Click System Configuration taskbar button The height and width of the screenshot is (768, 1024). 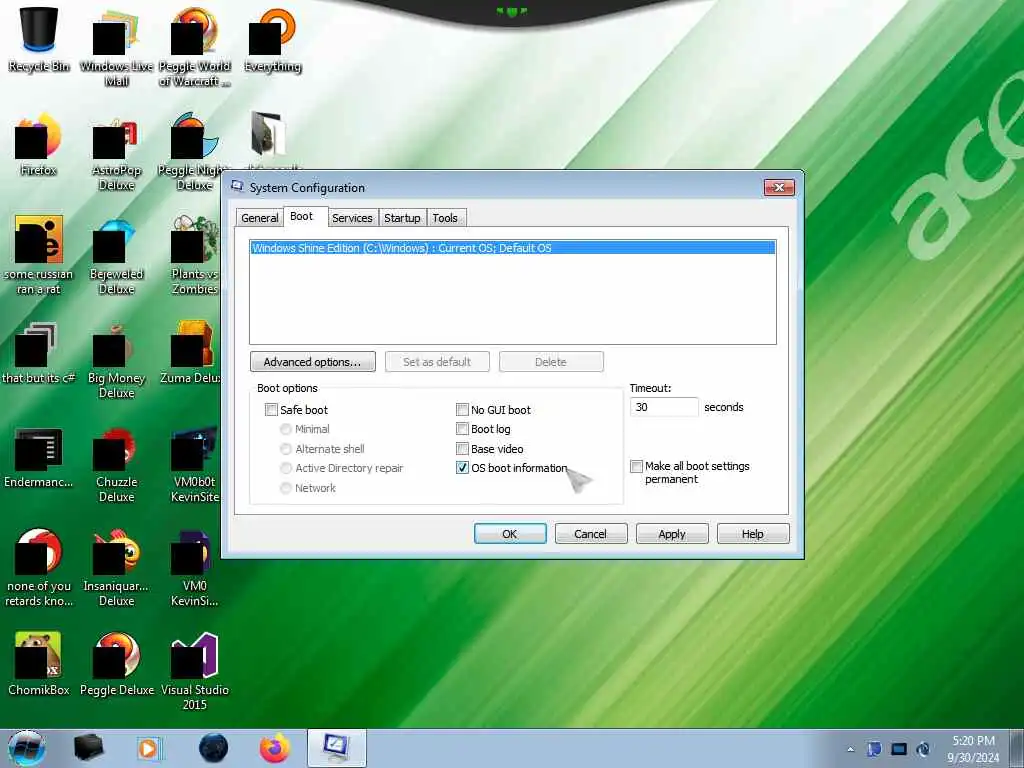(x=336, y=748)
